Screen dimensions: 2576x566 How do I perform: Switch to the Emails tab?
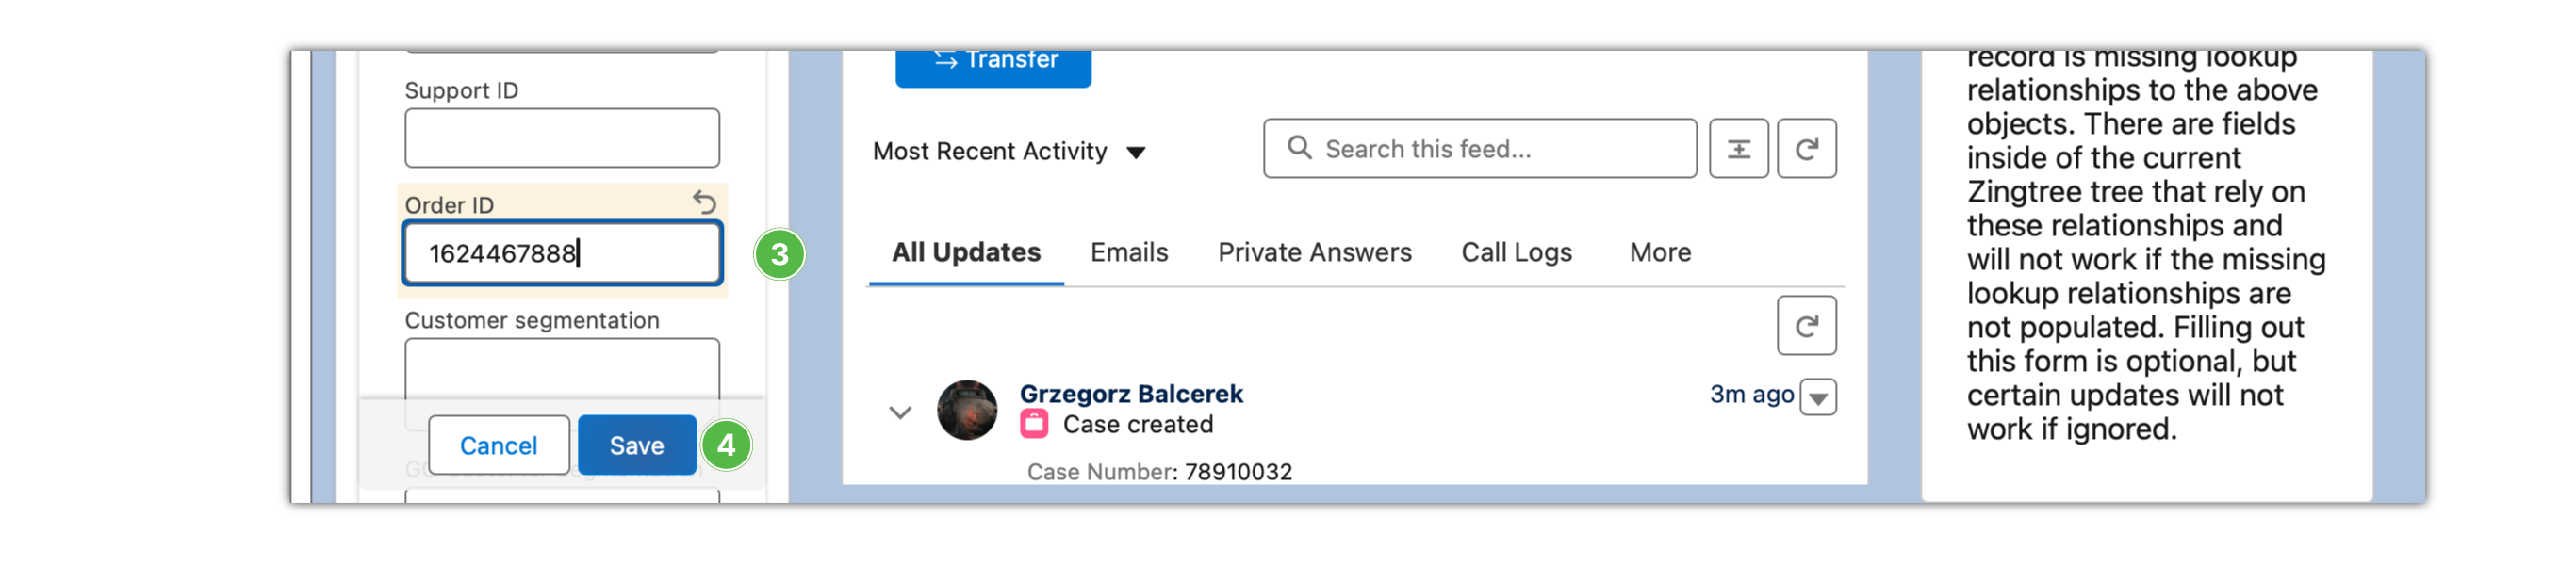pyautogui.click(x=1129, y=252)
